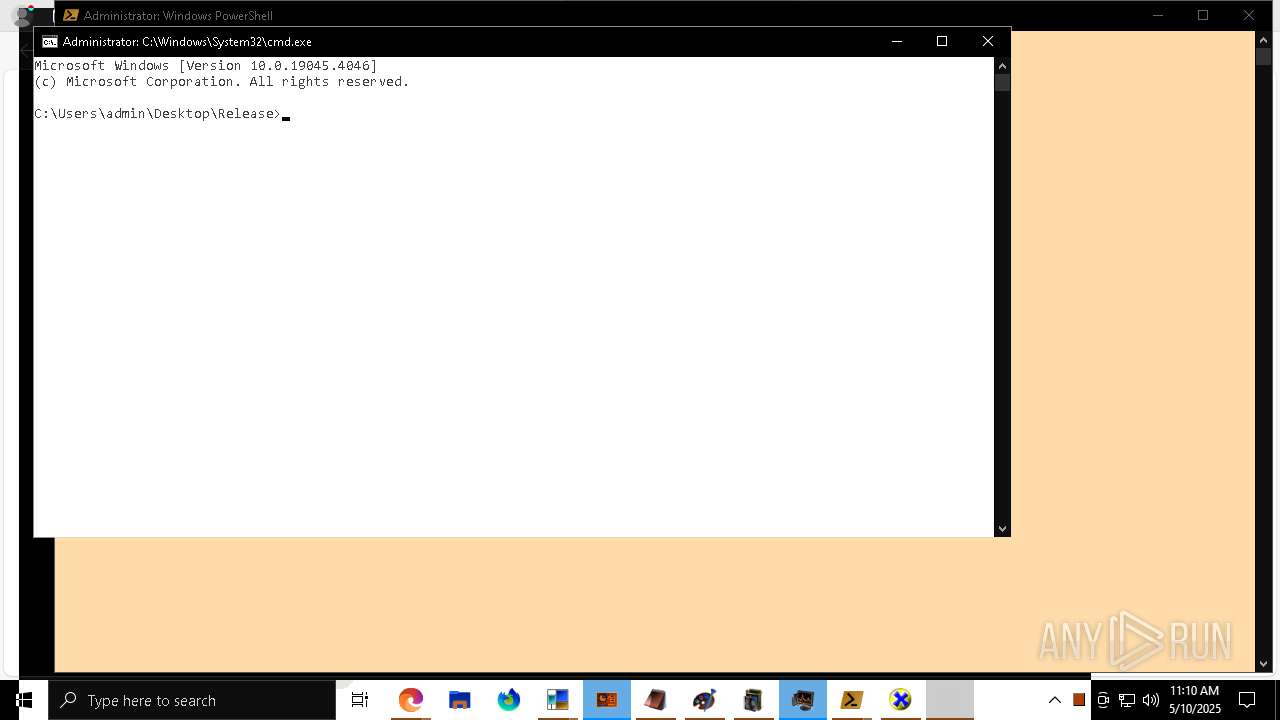Image resolution: width=1280 pixels, height=720 pixels.
Task: Close the cmd.exe window
Action: 988,41
